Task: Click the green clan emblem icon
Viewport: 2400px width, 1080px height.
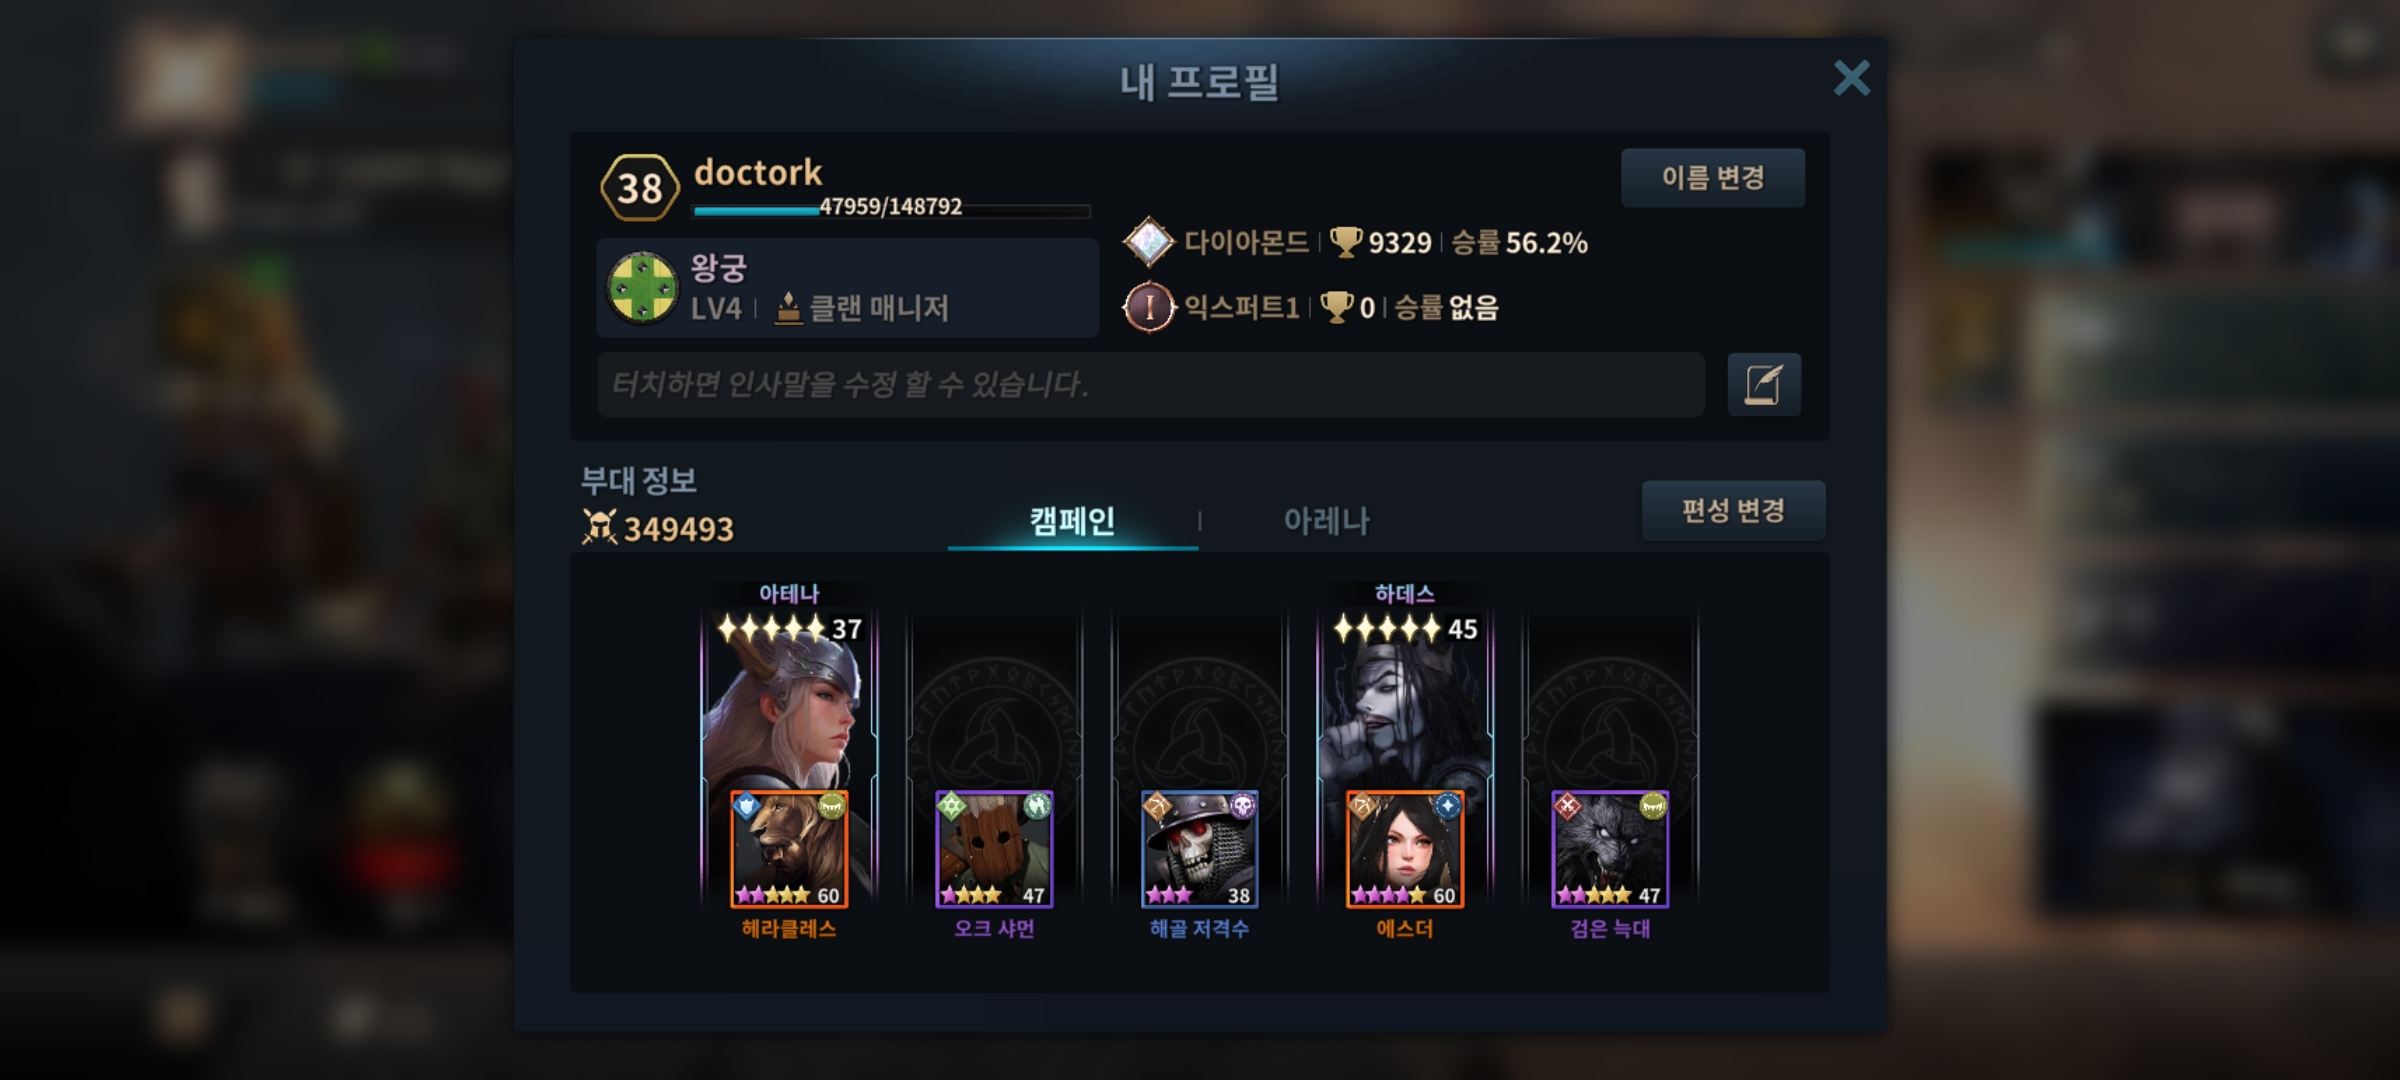Action: (x=643, y=288)
